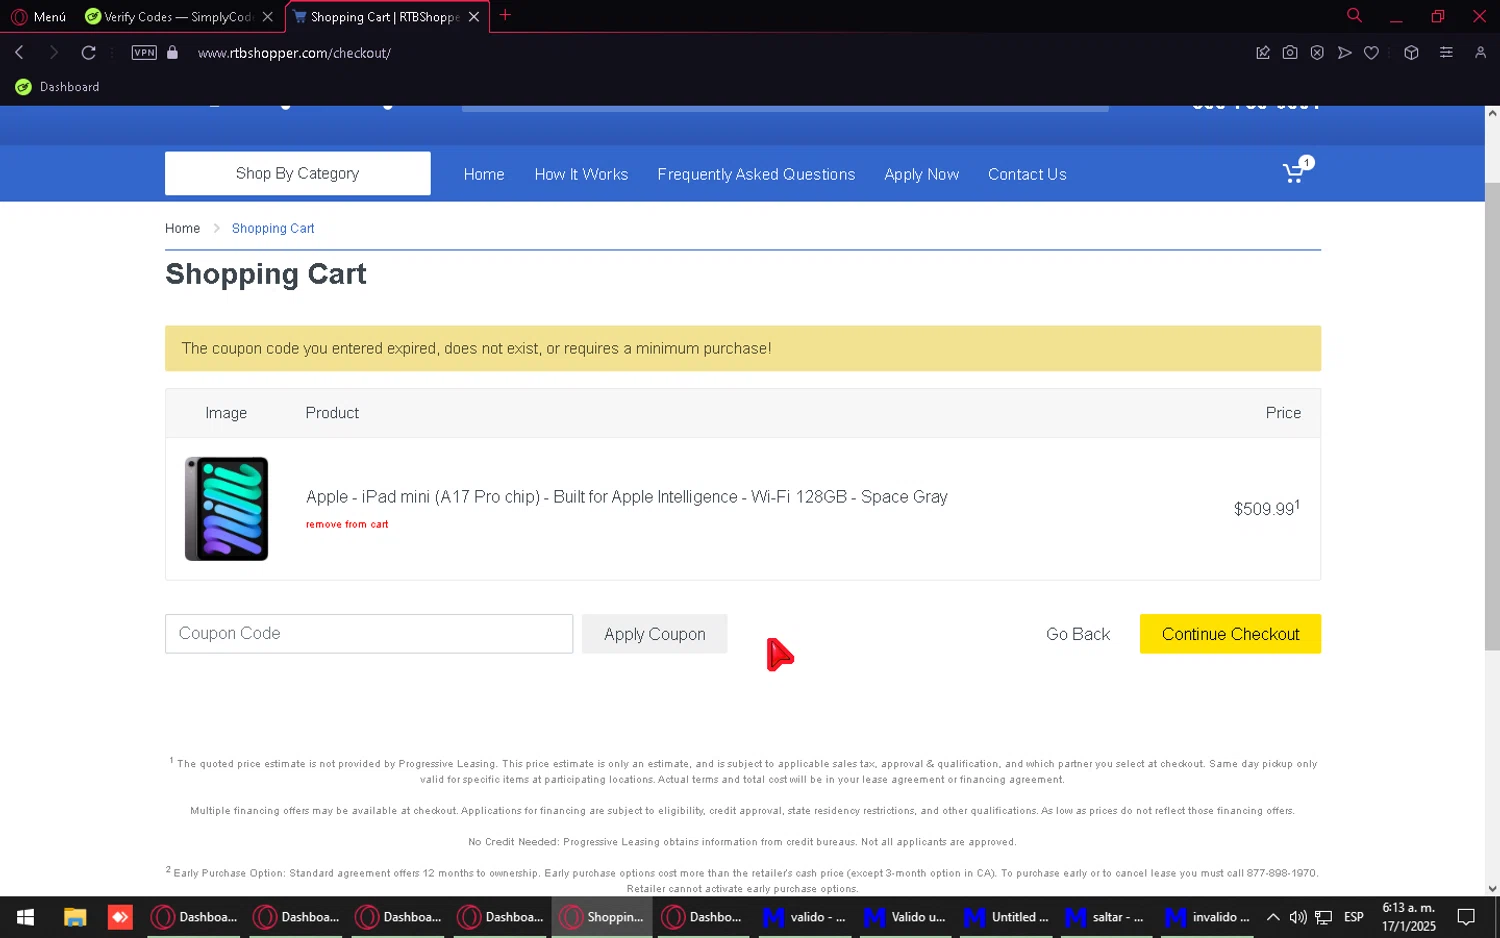The height and width of the screenshot is (938, 1500).
Task: Switch to 'saltar - ...' taskbar window
Action: coord(1107,917)
